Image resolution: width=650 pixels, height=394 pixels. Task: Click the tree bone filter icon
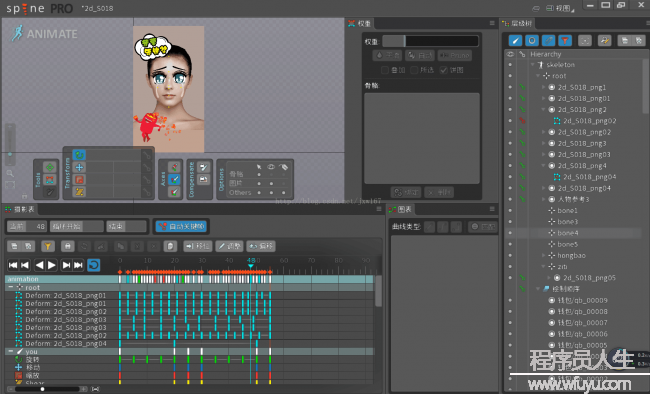[x=515, y=40]
